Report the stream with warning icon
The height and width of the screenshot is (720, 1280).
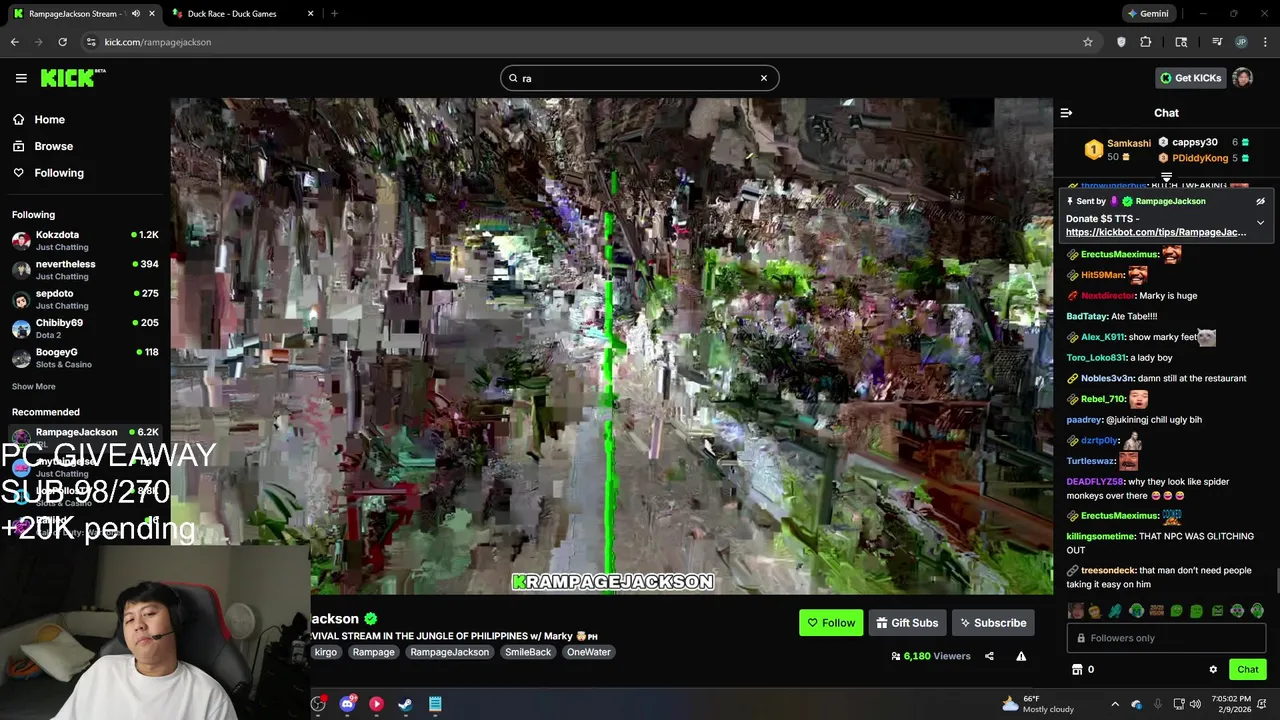coord(1021,656)
